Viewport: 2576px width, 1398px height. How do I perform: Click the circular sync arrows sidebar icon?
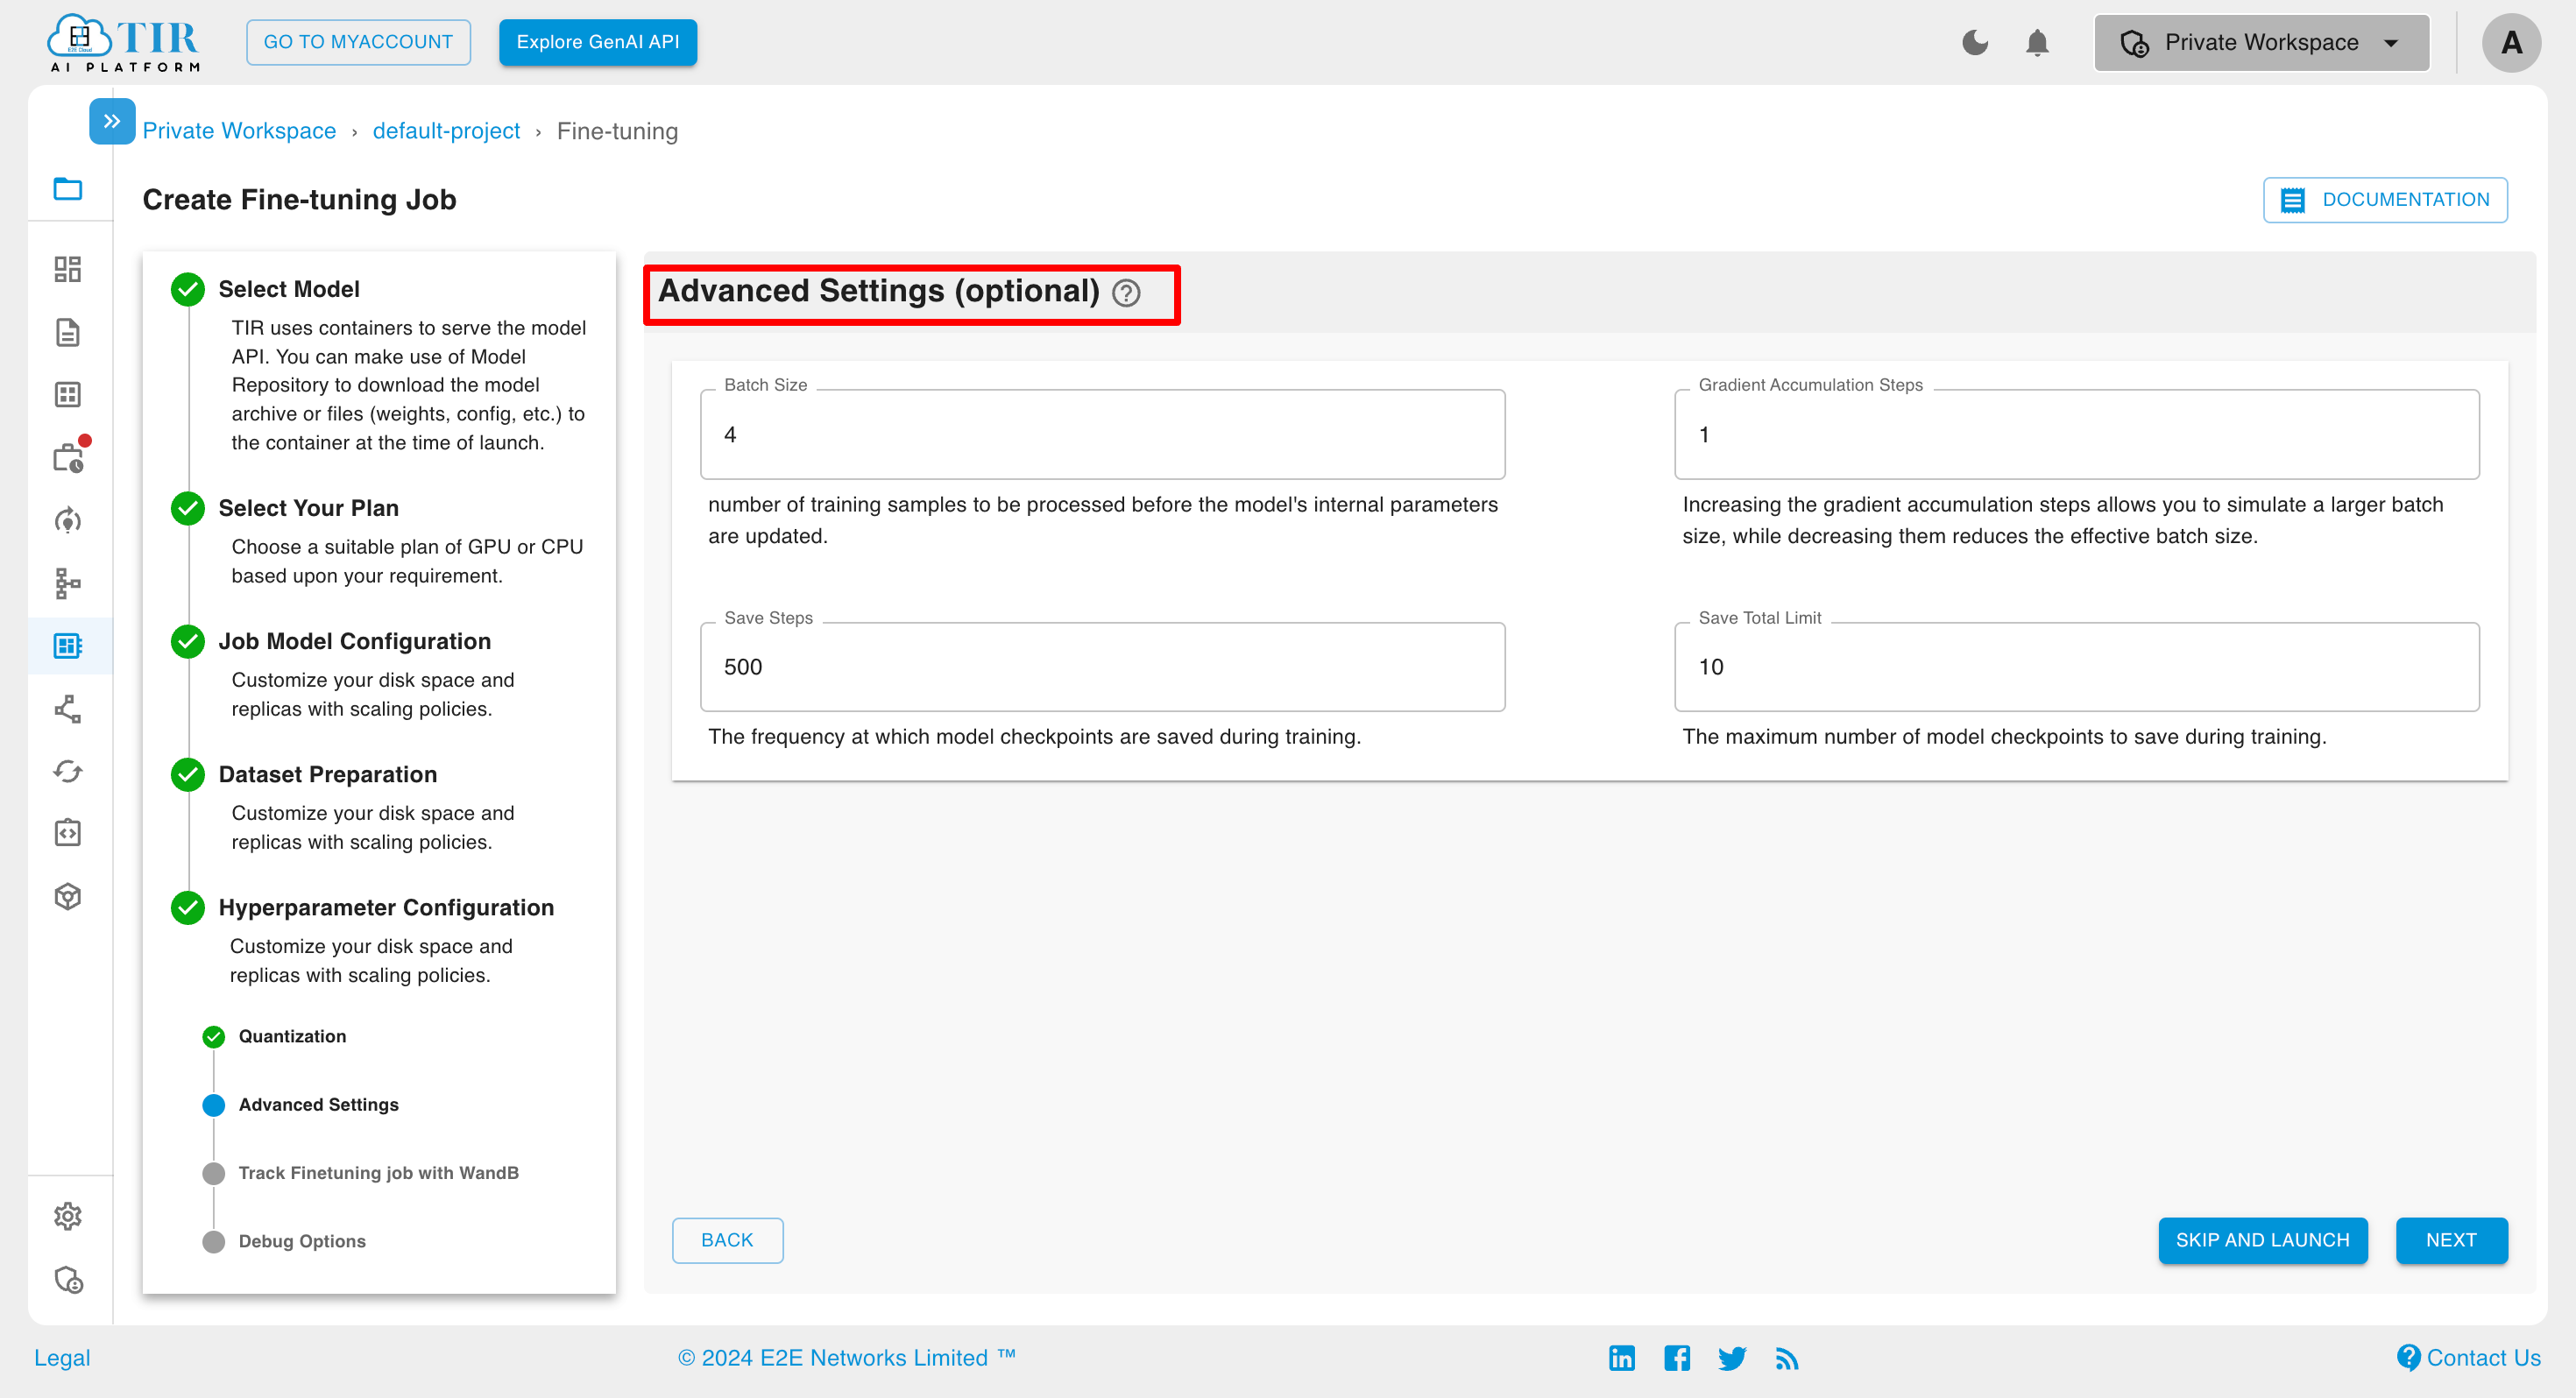[68, 771]
